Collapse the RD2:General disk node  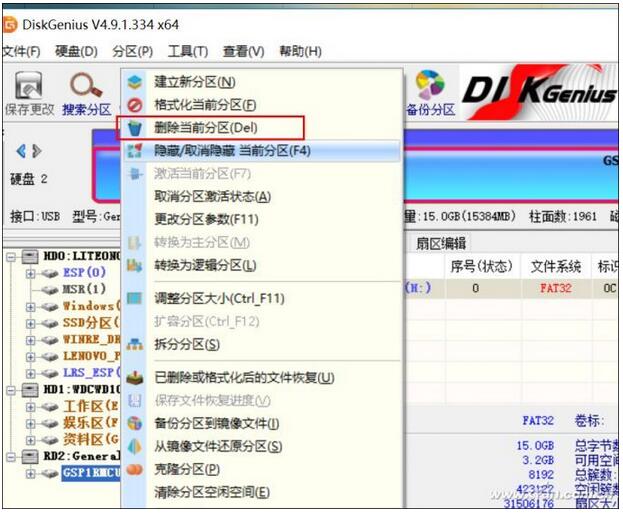tap(11, 457)
